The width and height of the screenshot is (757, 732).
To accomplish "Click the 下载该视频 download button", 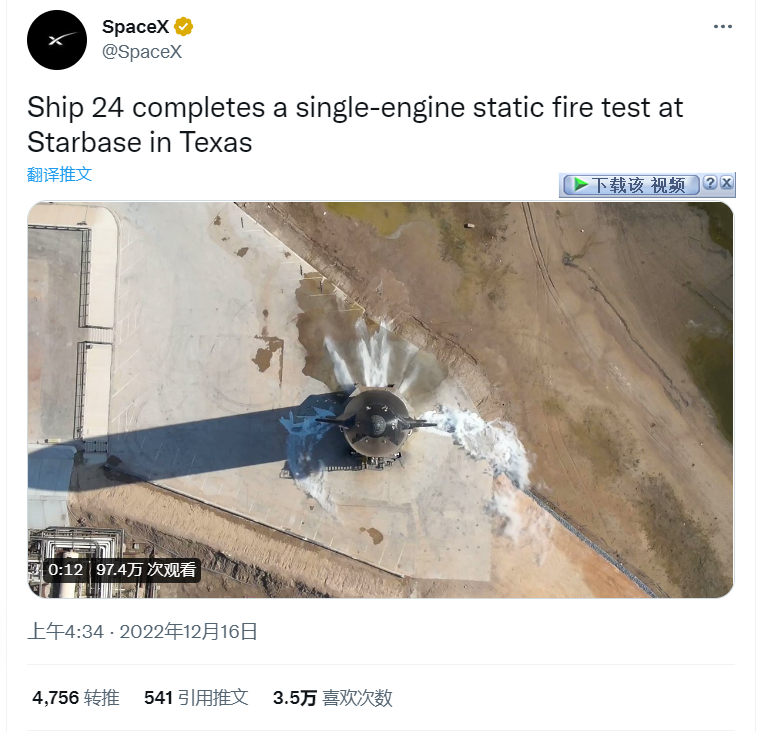I will click(631, 184).
